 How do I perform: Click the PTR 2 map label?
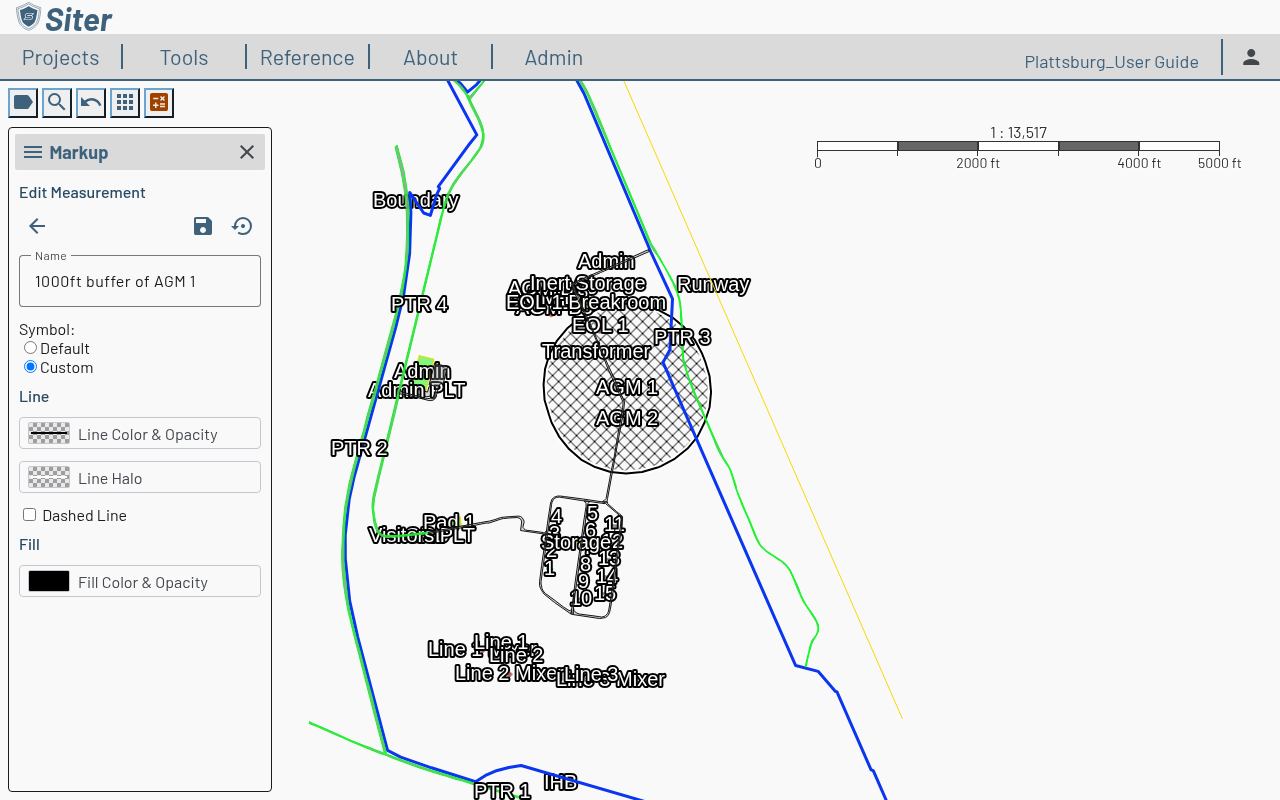click(359, 448)
